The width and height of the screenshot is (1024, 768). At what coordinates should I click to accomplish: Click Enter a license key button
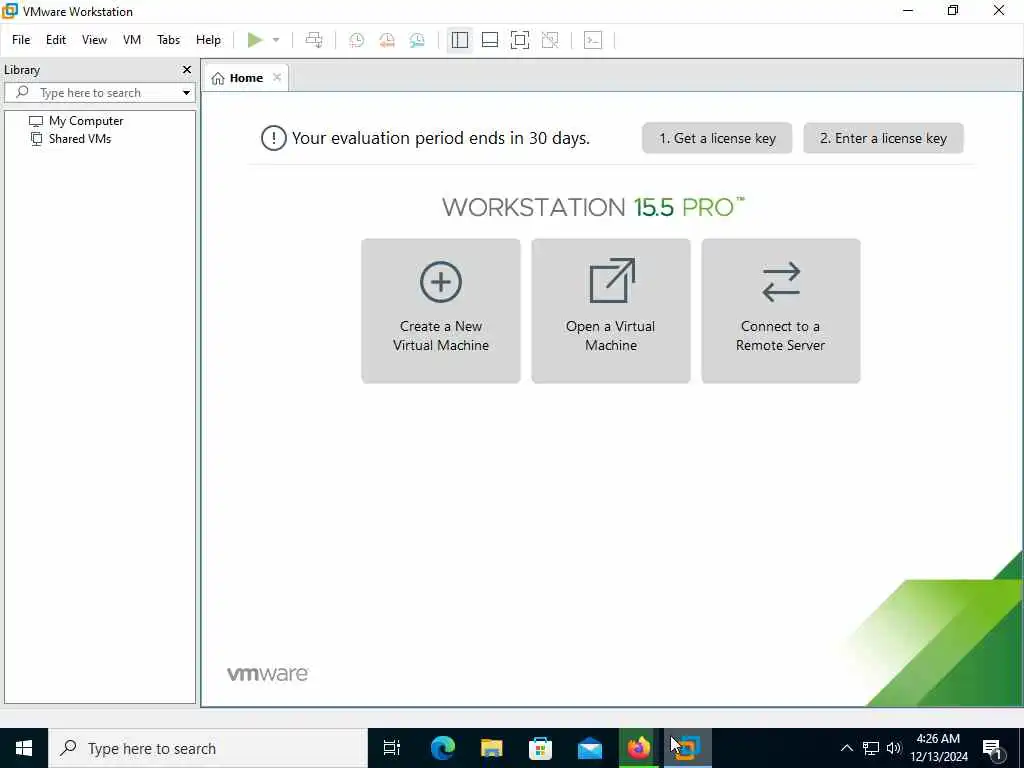point(883,138)
